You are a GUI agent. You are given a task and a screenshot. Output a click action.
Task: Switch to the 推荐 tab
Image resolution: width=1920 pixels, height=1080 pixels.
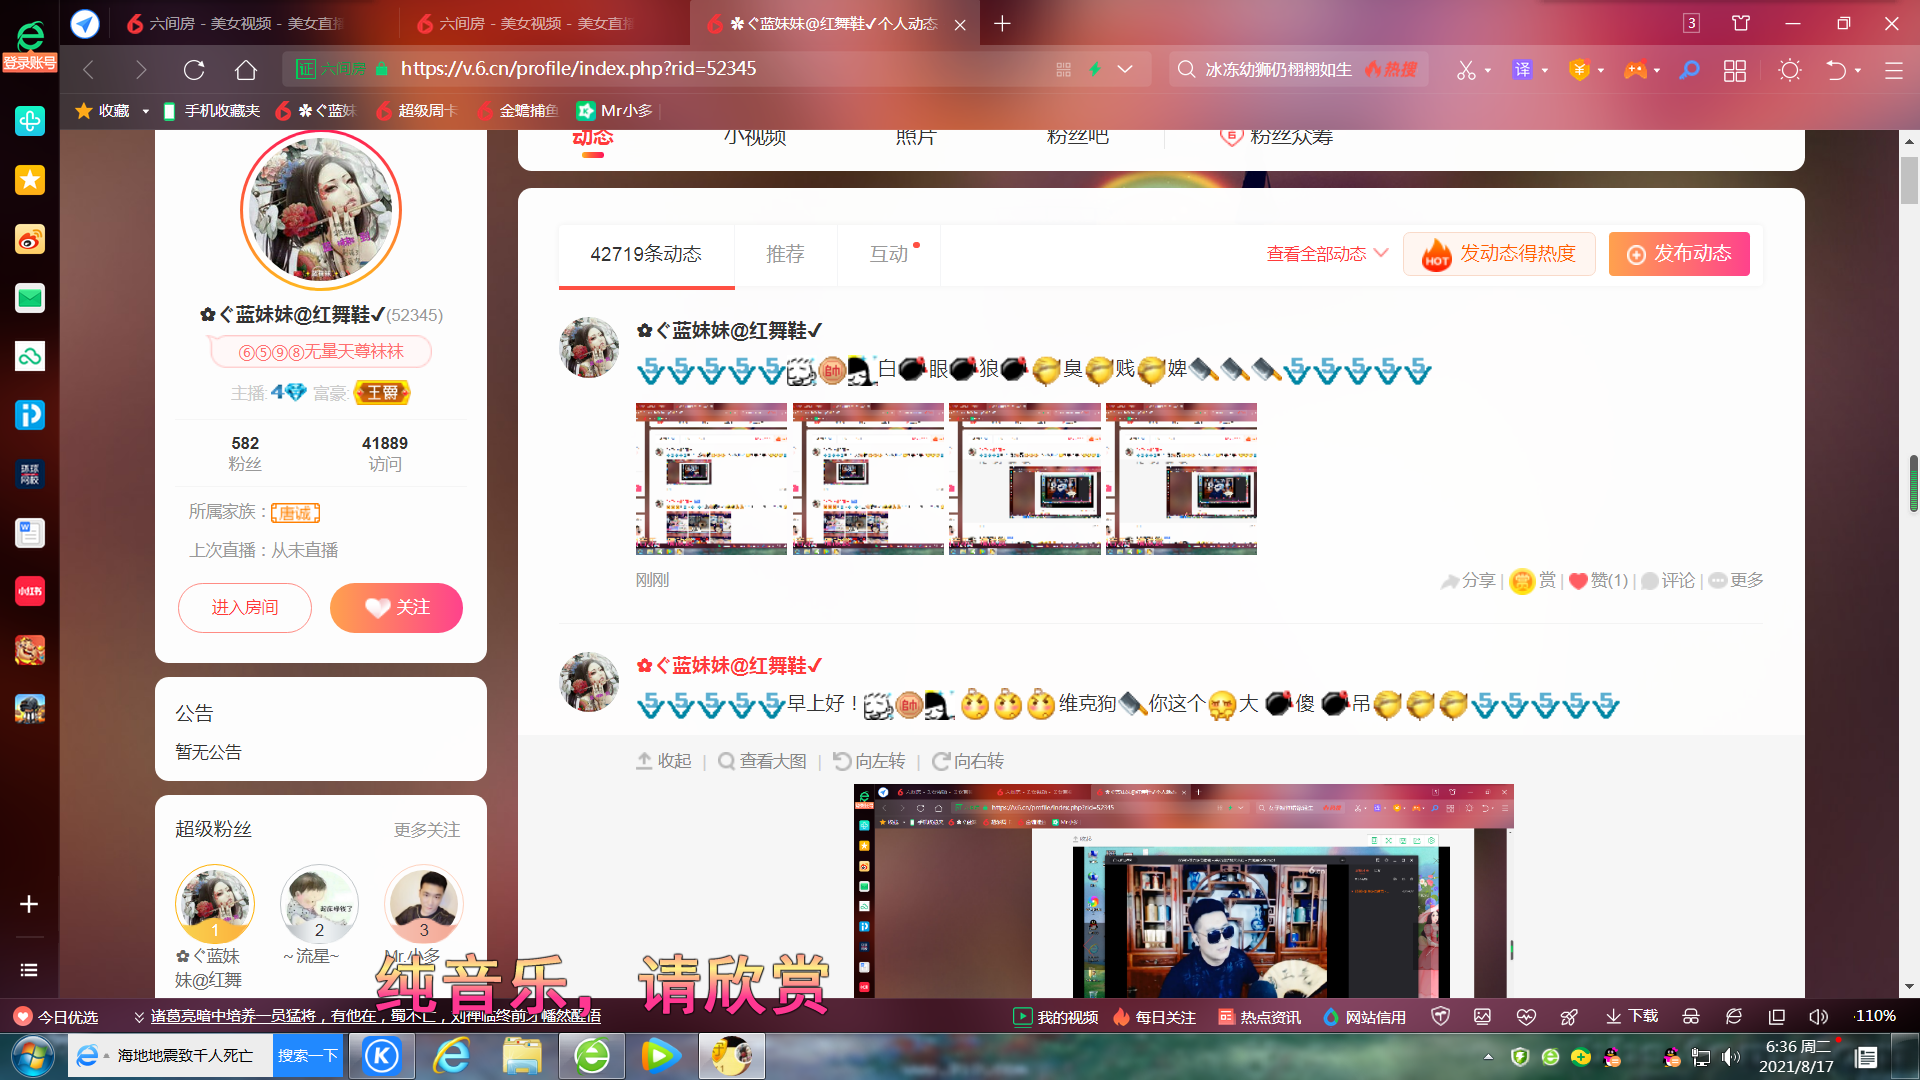pyautogui.click(x=785, y=254)
